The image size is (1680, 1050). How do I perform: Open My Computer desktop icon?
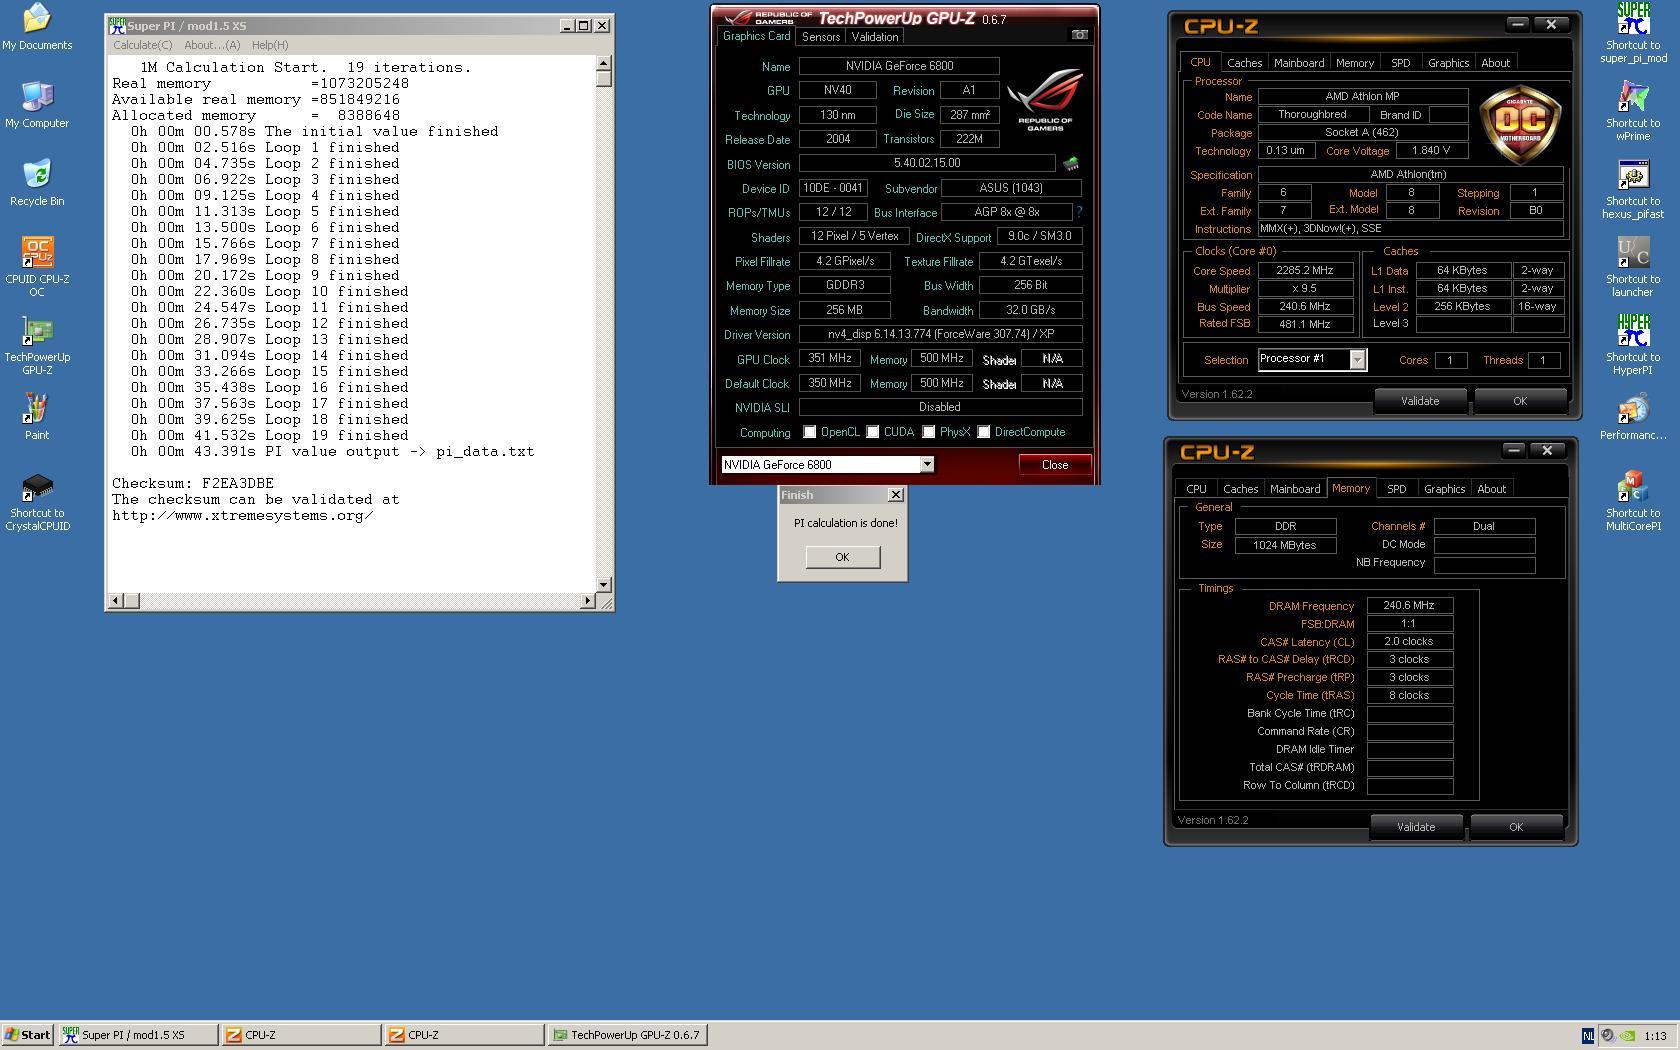[x=37, y=105]
